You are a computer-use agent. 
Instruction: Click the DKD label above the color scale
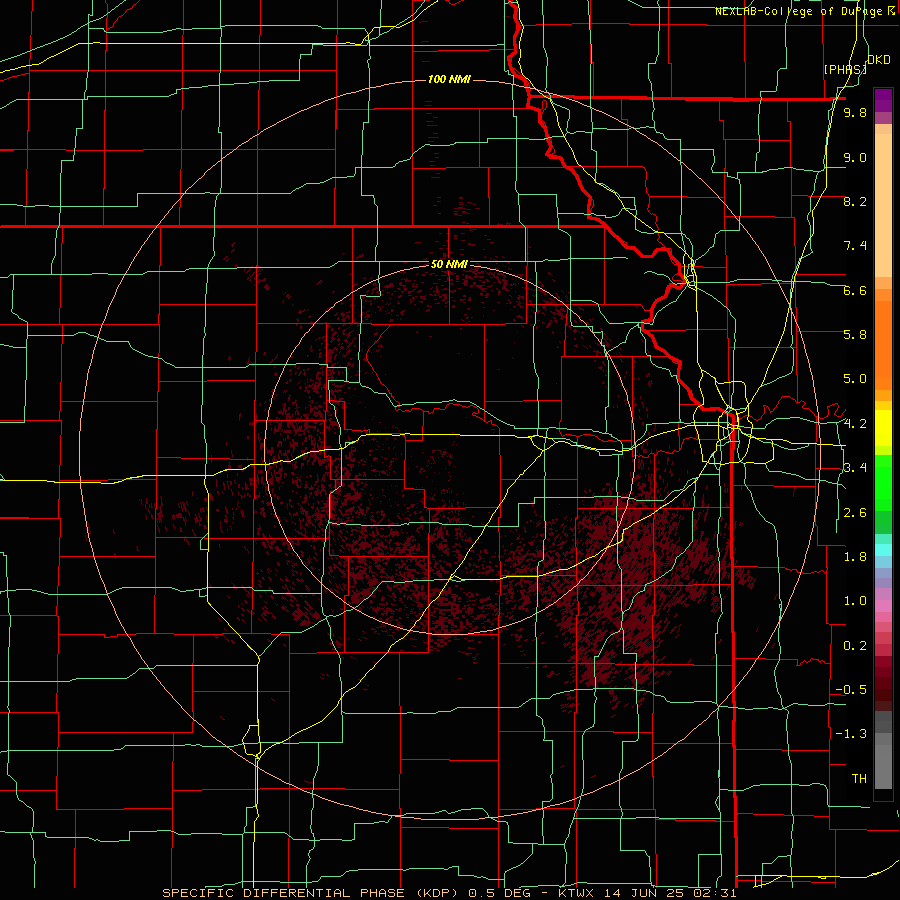point(878,60)
